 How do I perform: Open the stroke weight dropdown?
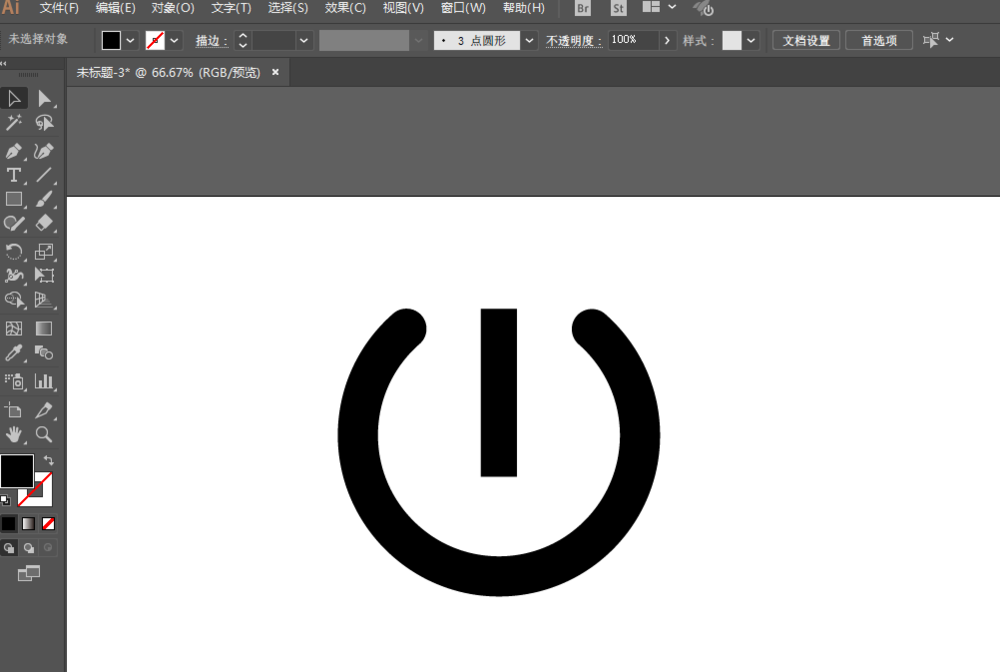[304, 40]
